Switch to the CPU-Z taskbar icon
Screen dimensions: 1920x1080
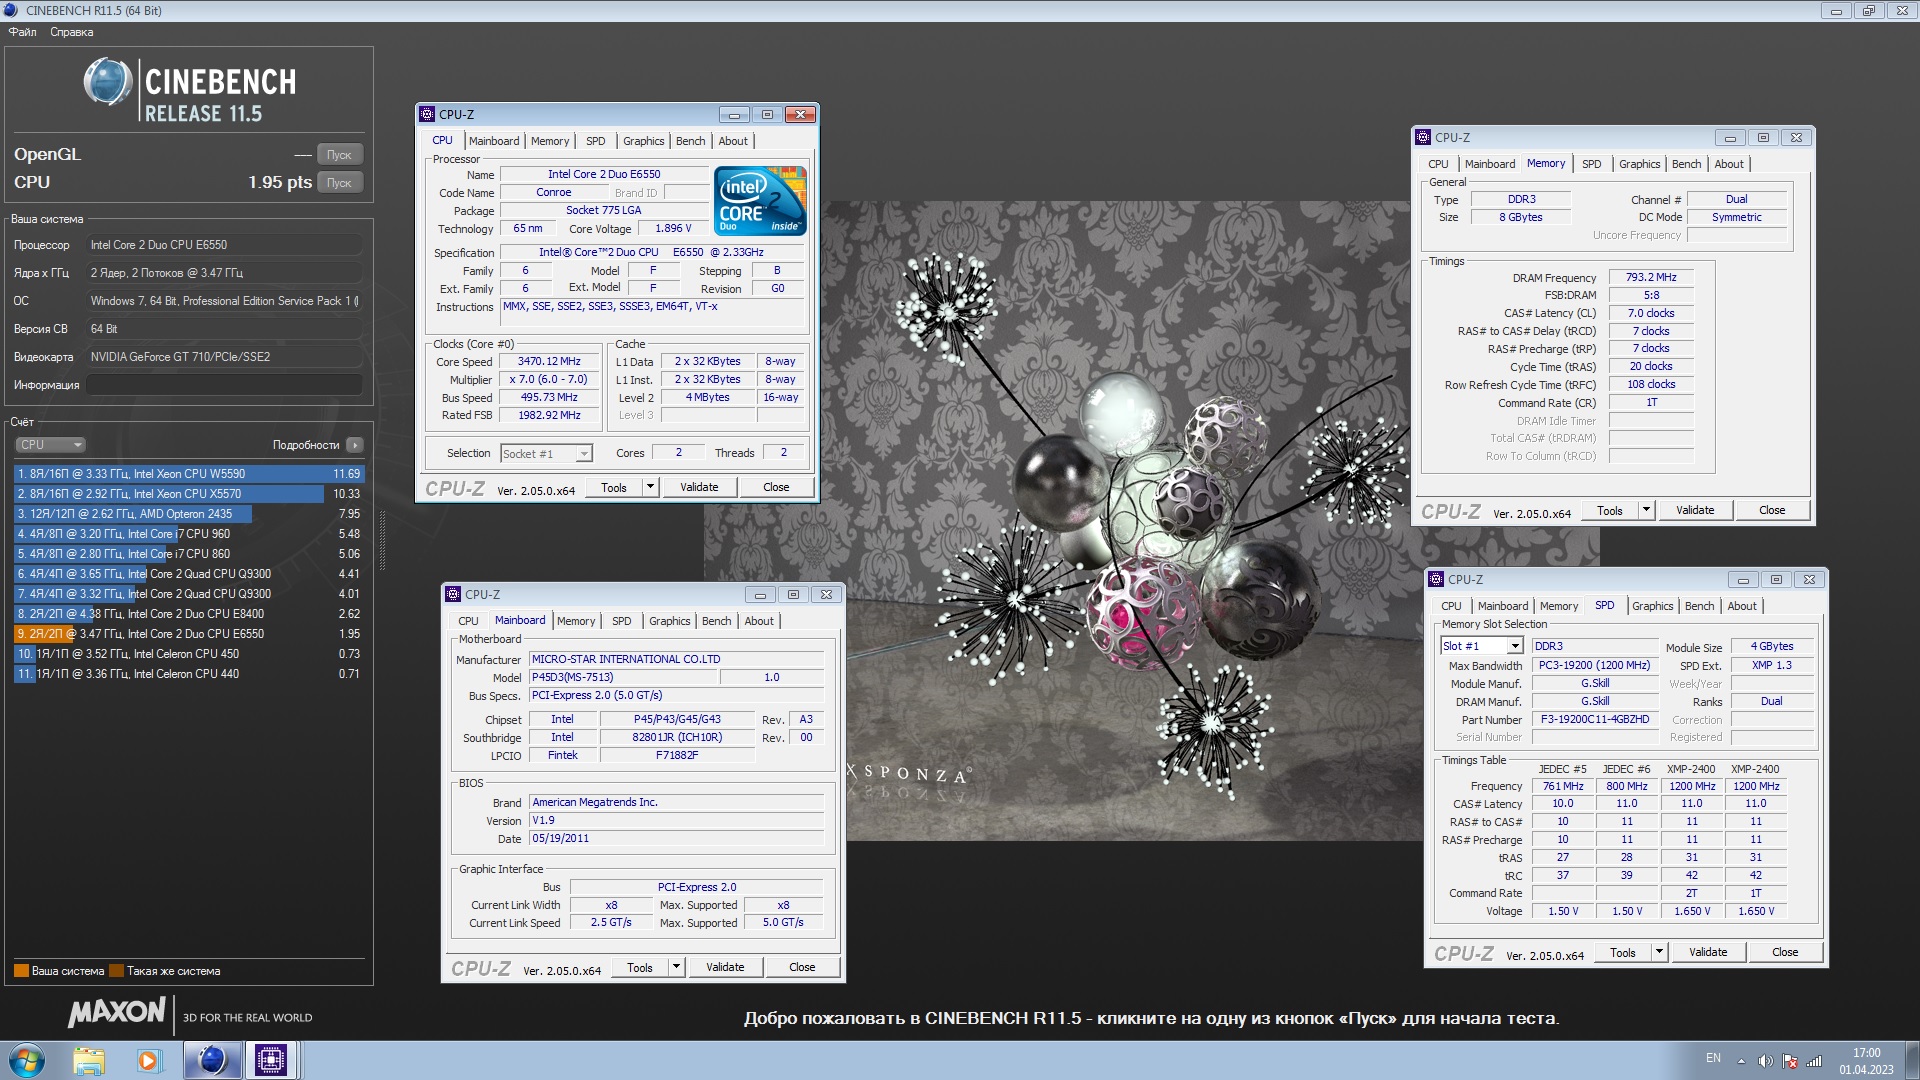(x=271, y=1060)
